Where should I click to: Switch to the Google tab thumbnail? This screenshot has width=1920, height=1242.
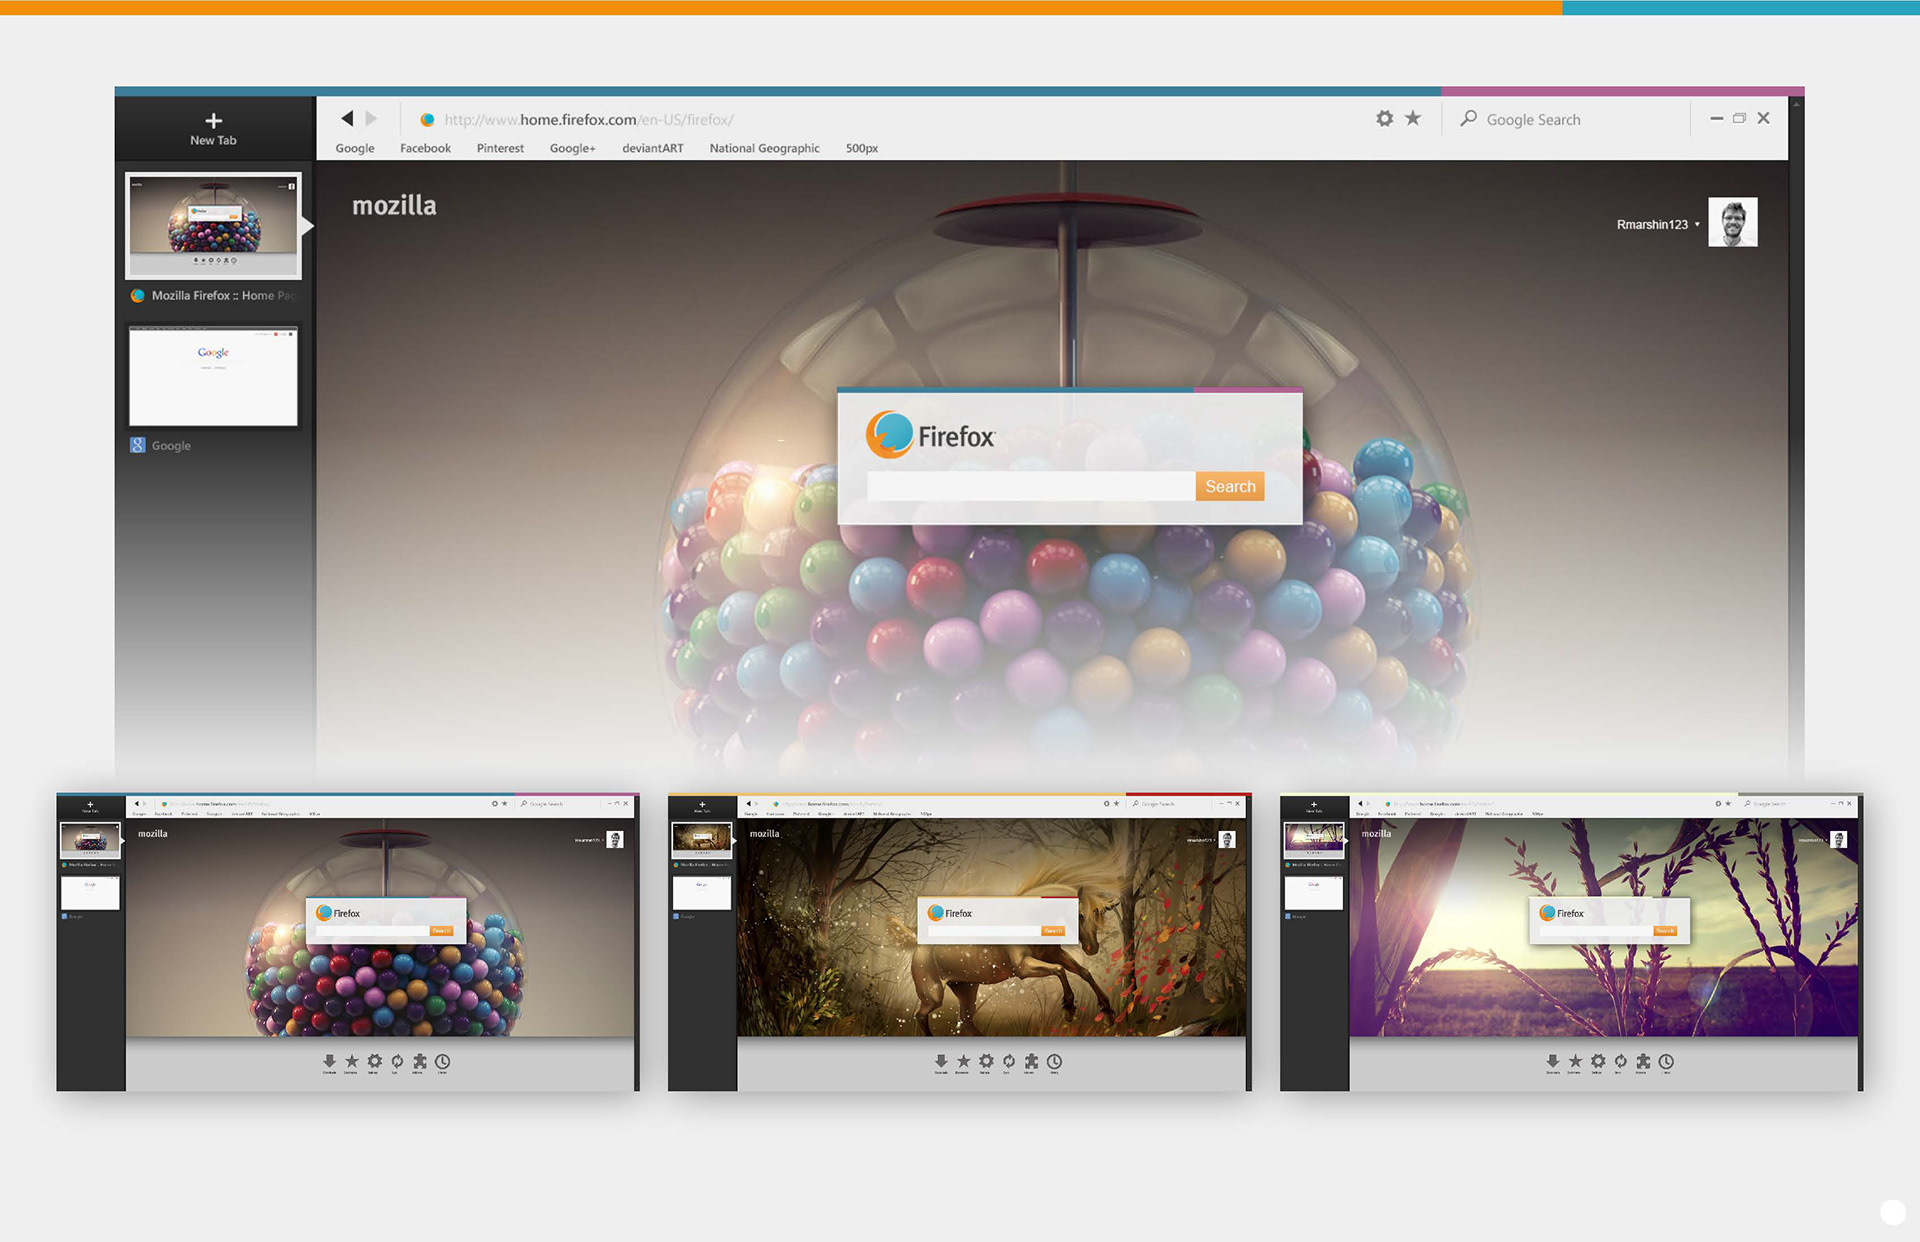pyautogui.click(x=213, y=377)
